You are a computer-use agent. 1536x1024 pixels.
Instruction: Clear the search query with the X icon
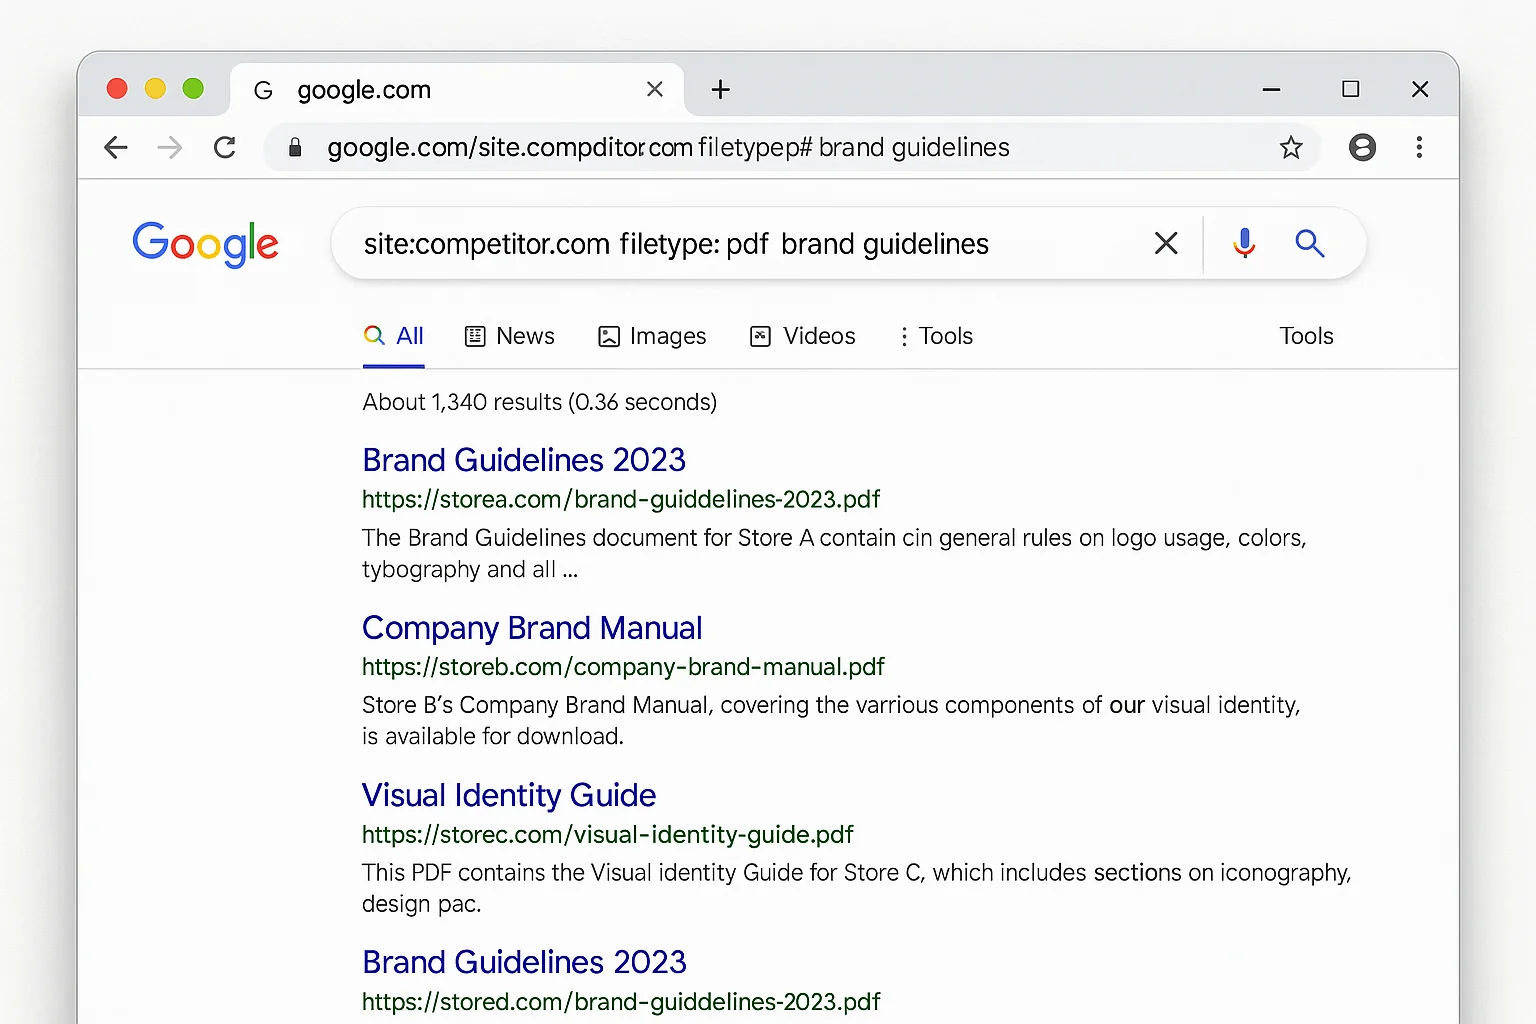1165,243
